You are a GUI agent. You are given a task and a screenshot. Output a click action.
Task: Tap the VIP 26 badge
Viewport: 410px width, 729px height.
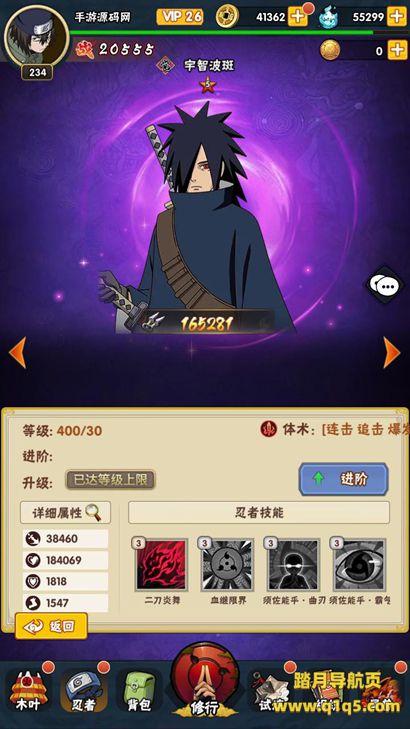pyautogui.click(x=180, y=17)
